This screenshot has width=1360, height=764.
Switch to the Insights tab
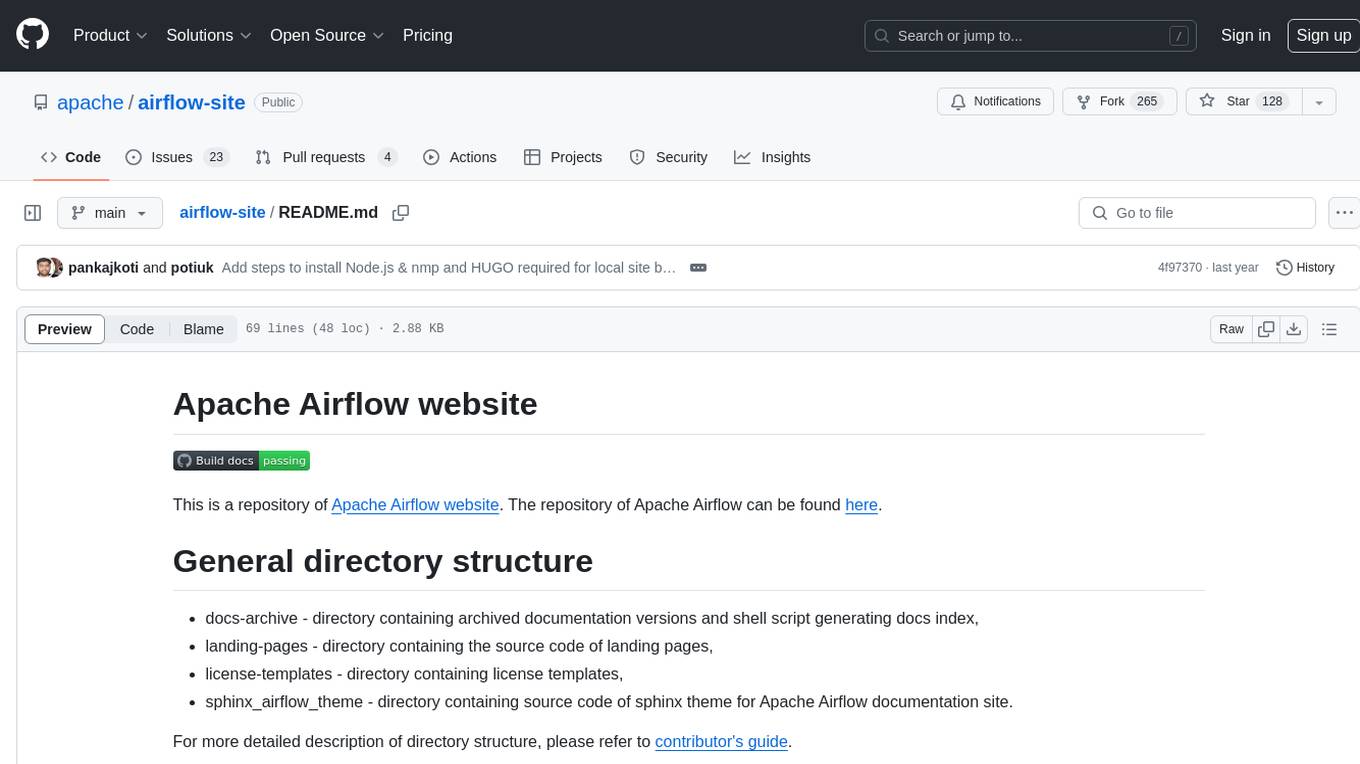click(772, 157)
